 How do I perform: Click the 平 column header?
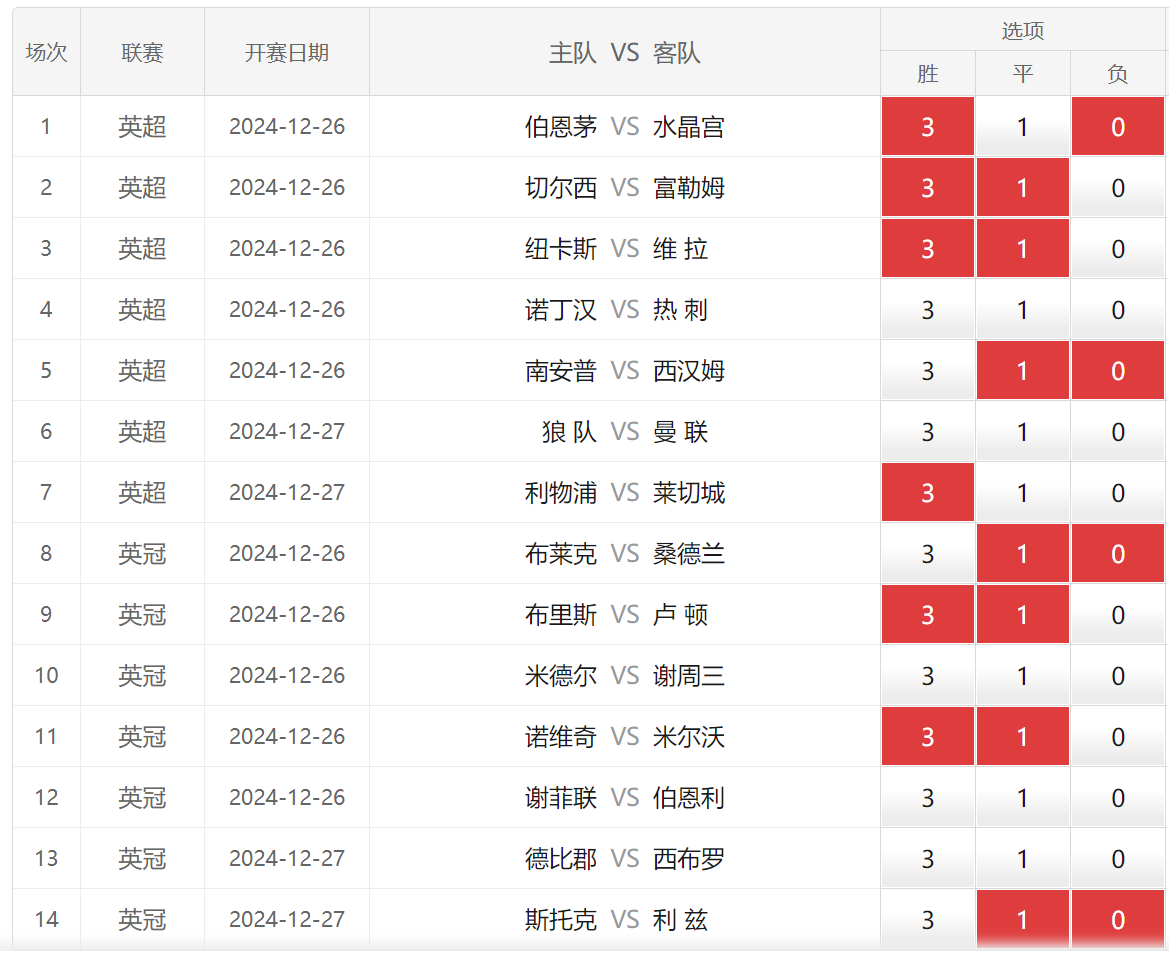click(1023, 73)
